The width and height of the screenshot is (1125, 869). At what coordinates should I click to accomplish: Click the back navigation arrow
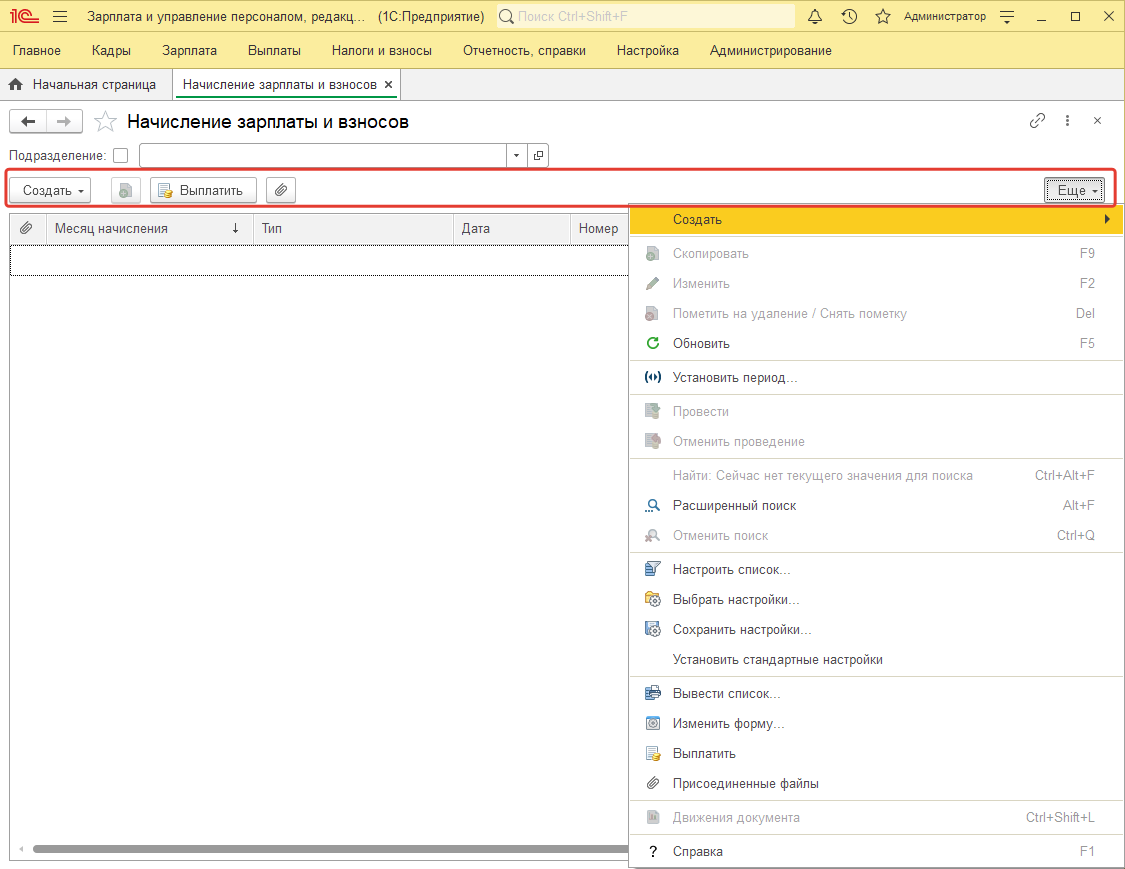point(28,122)
